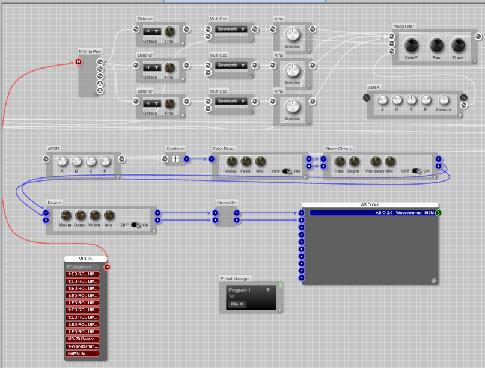
Task: Toggle the Chorus OFF/ON switch
Action: tap(417, 171)
